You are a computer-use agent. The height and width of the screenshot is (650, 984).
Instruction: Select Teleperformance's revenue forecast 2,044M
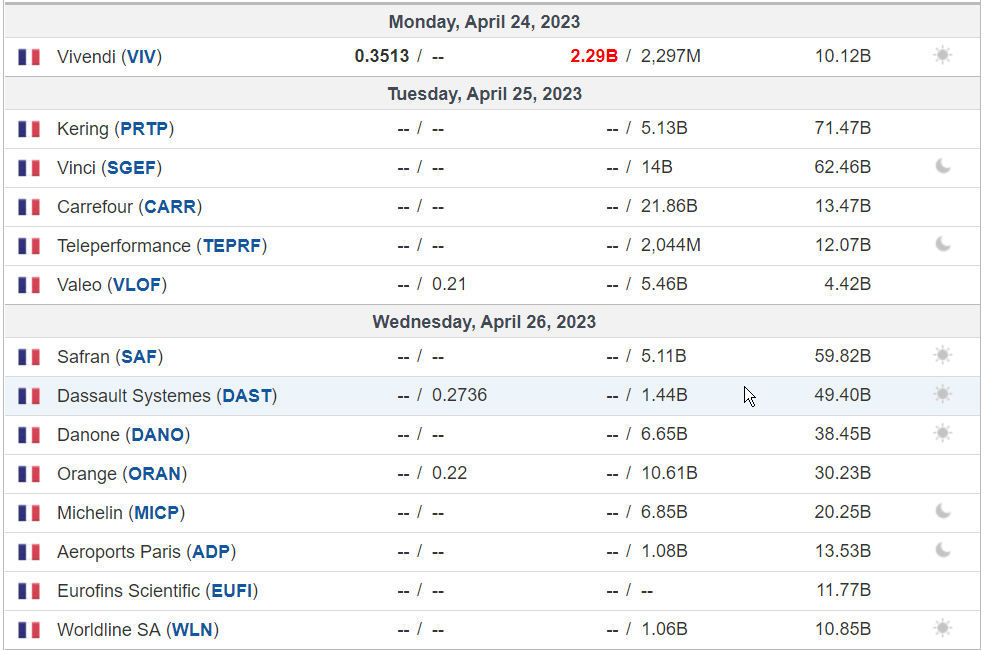click(x=670, y=245)
